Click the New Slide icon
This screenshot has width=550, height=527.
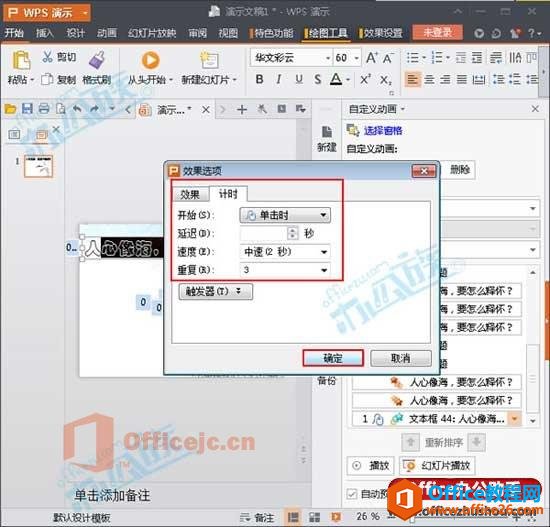pyautogui.click(x=209, y=60)
